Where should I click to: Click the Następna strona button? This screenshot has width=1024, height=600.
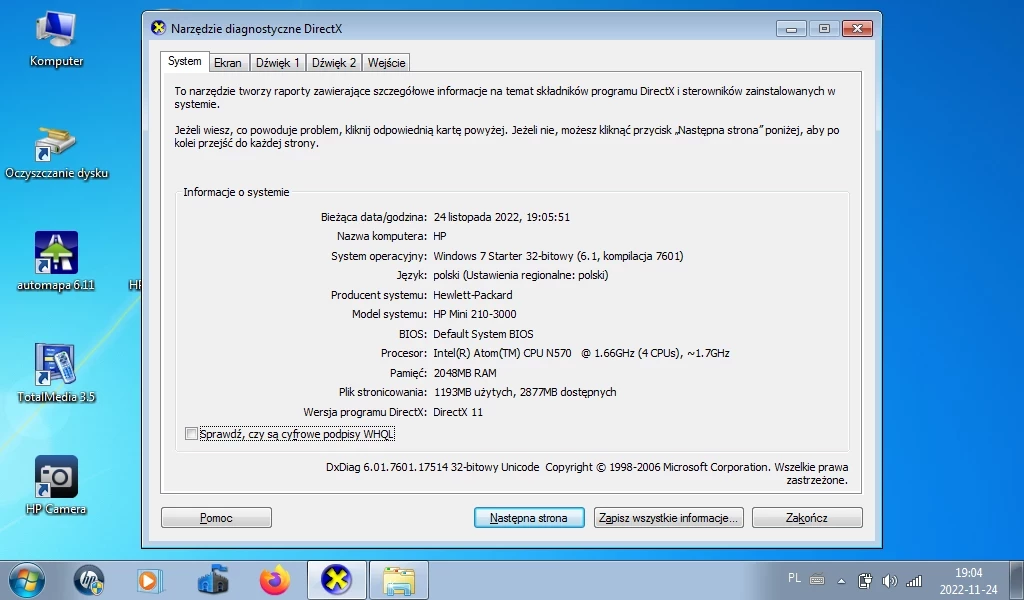click(528, 517)
